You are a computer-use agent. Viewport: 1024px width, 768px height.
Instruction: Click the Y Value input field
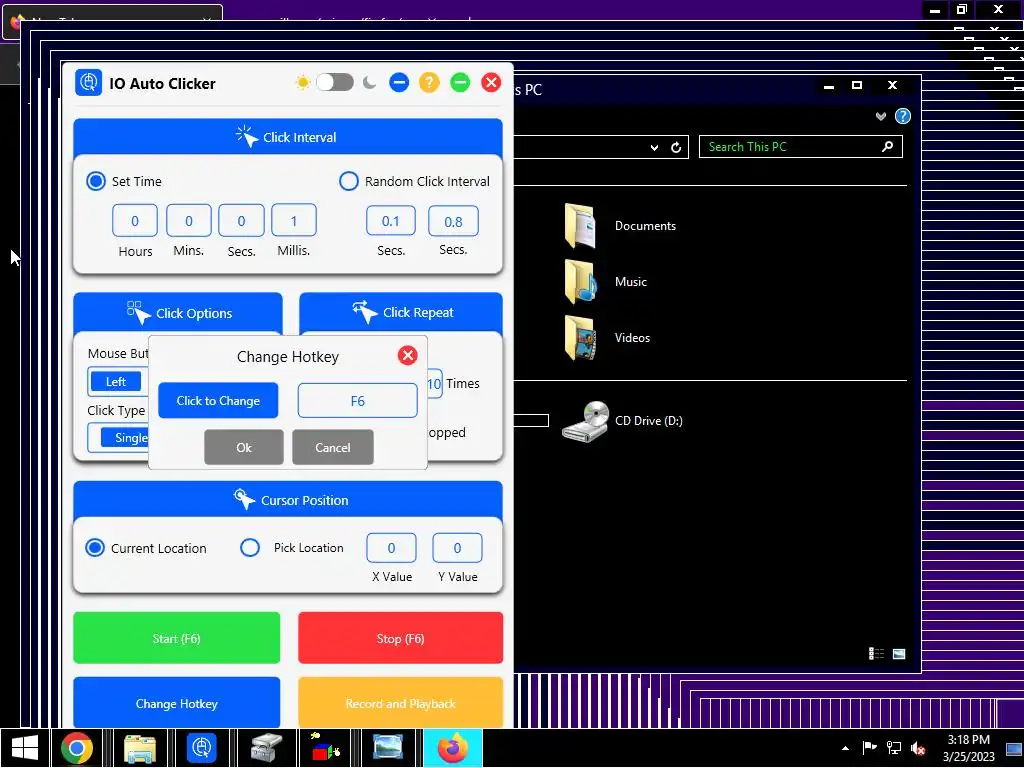click(x=457, y=548)
